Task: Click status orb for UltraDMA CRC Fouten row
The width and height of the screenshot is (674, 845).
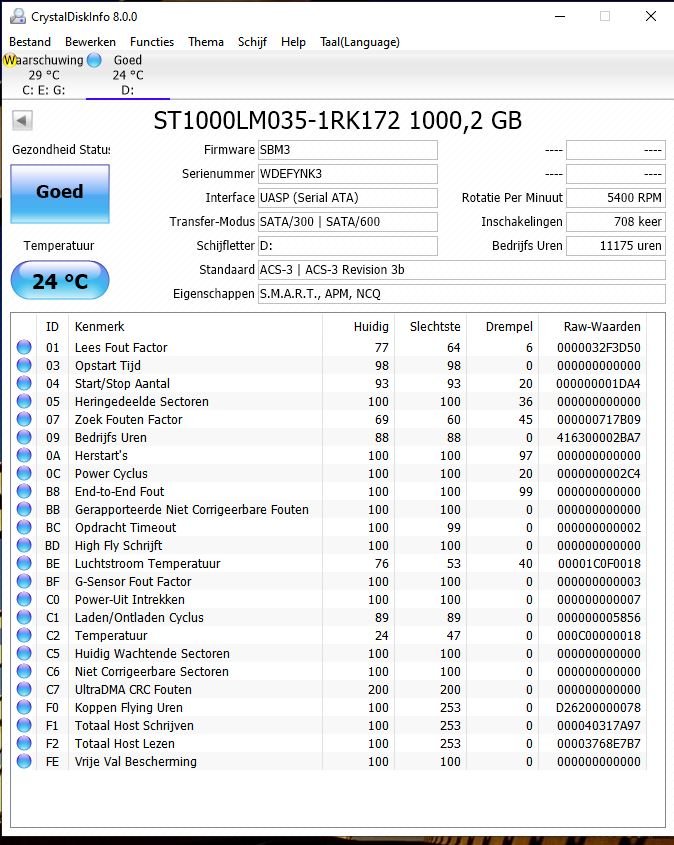Action: pos(24,689)
